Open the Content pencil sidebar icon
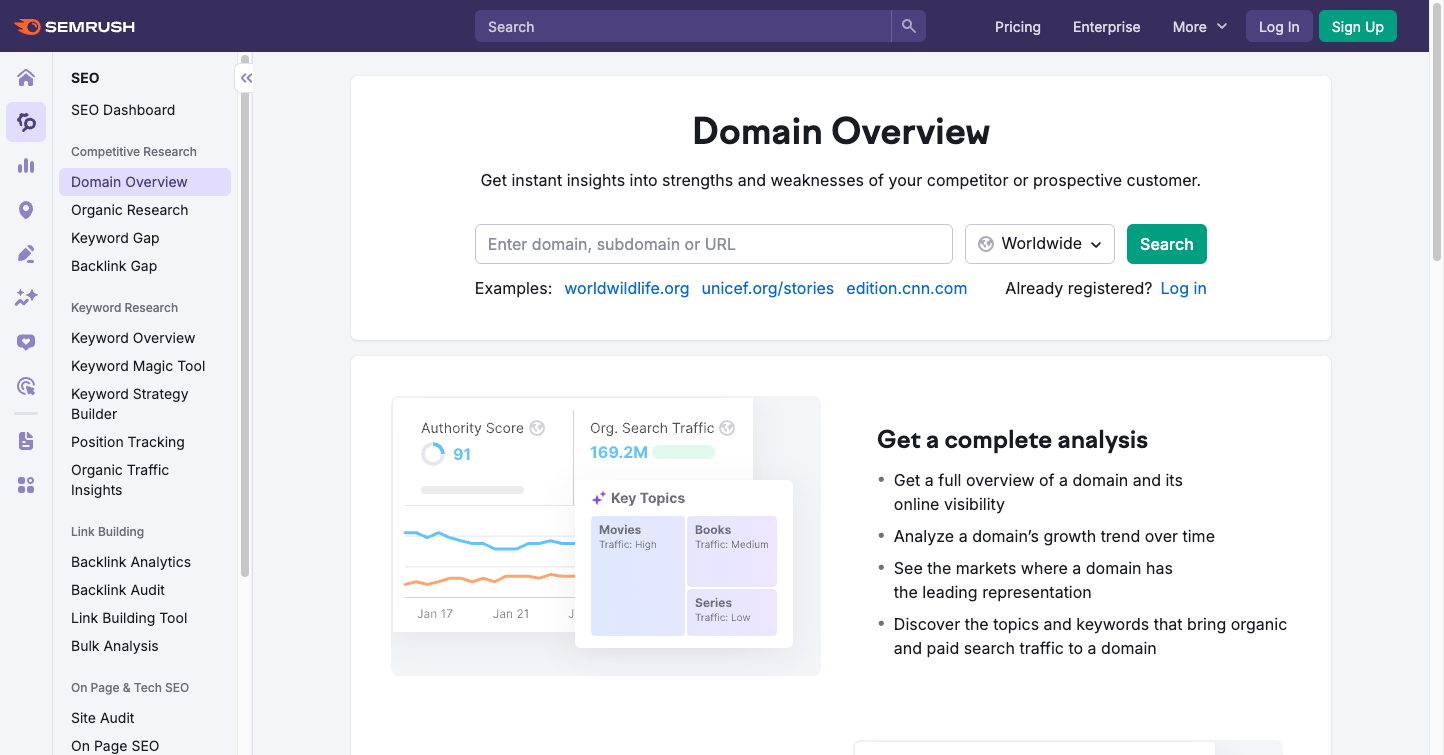The image size is (1444, 755). click(x=26, y=254)
